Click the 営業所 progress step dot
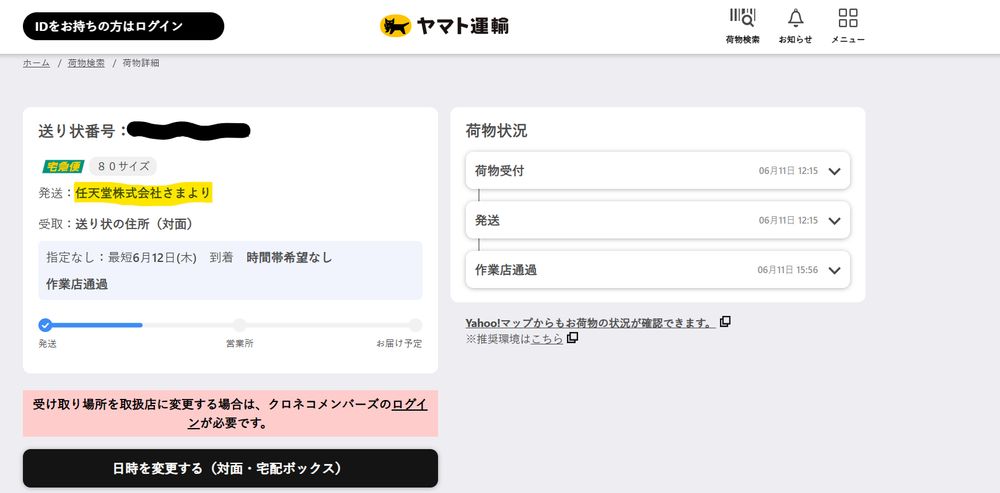Viewport: 1000px width, 493px height. pos(239,325)
